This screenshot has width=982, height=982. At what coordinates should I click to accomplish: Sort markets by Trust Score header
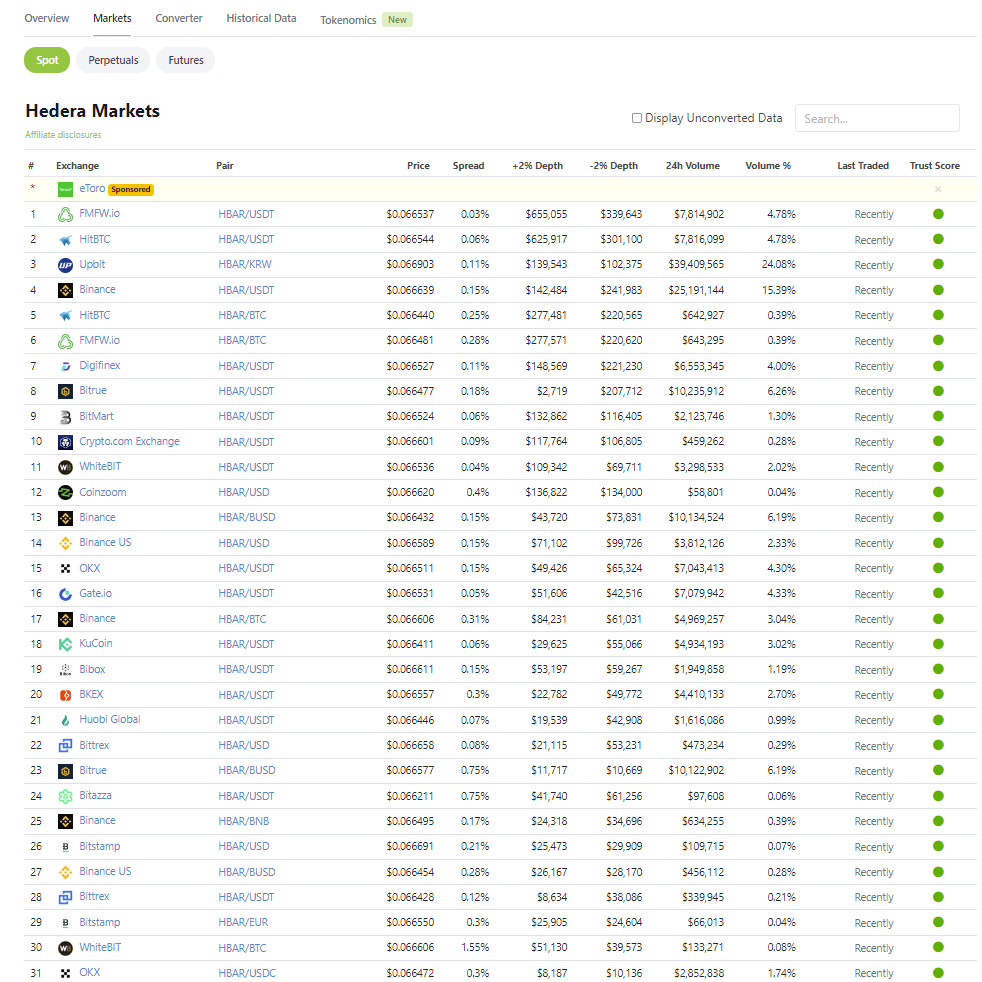pyautogui.click(x=934, y=166)
